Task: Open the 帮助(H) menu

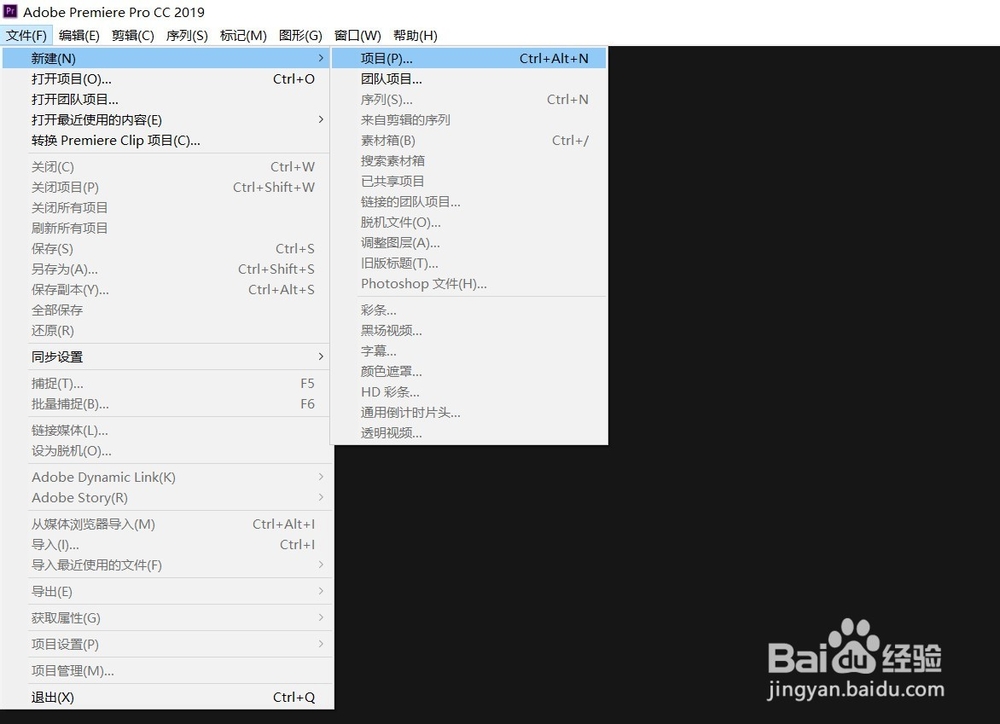Action: pos(415,36)
